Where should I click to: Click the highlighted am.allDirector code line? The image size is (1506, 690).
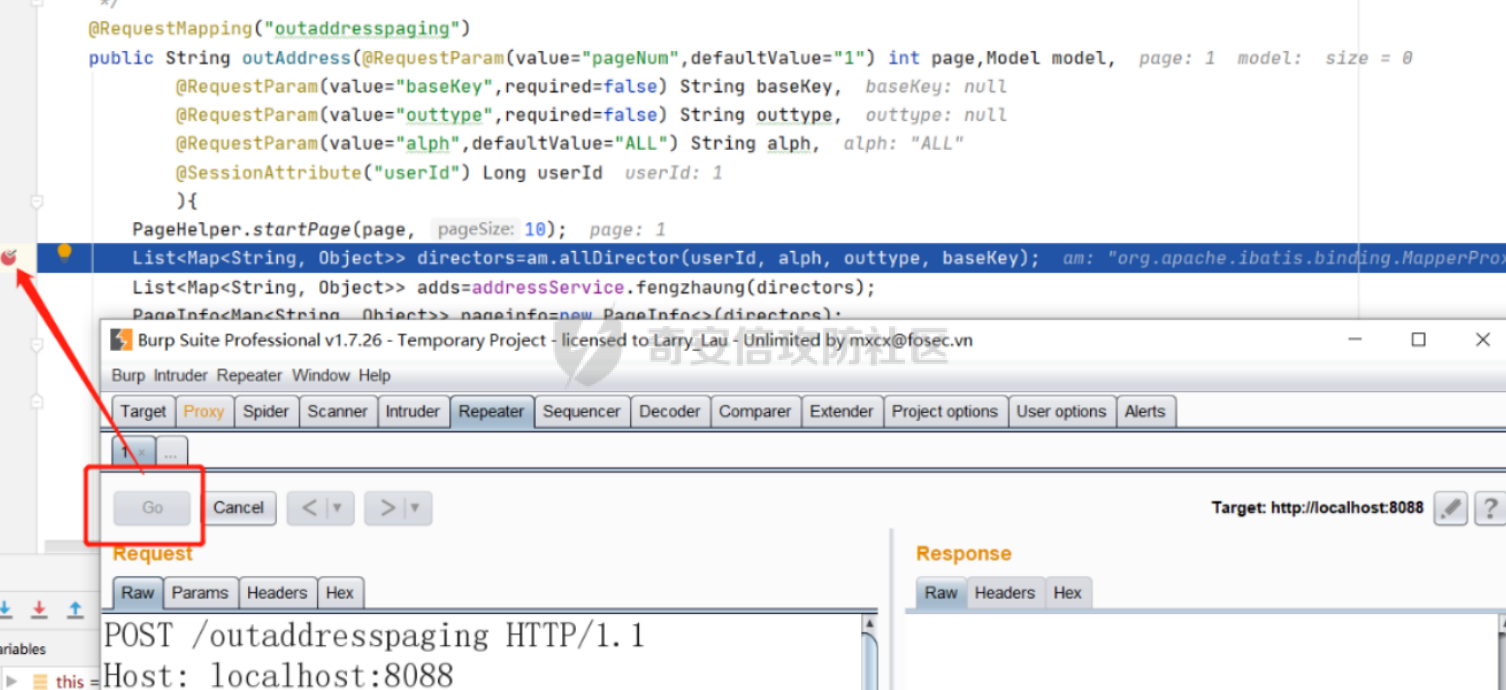[x=771, y=258]
